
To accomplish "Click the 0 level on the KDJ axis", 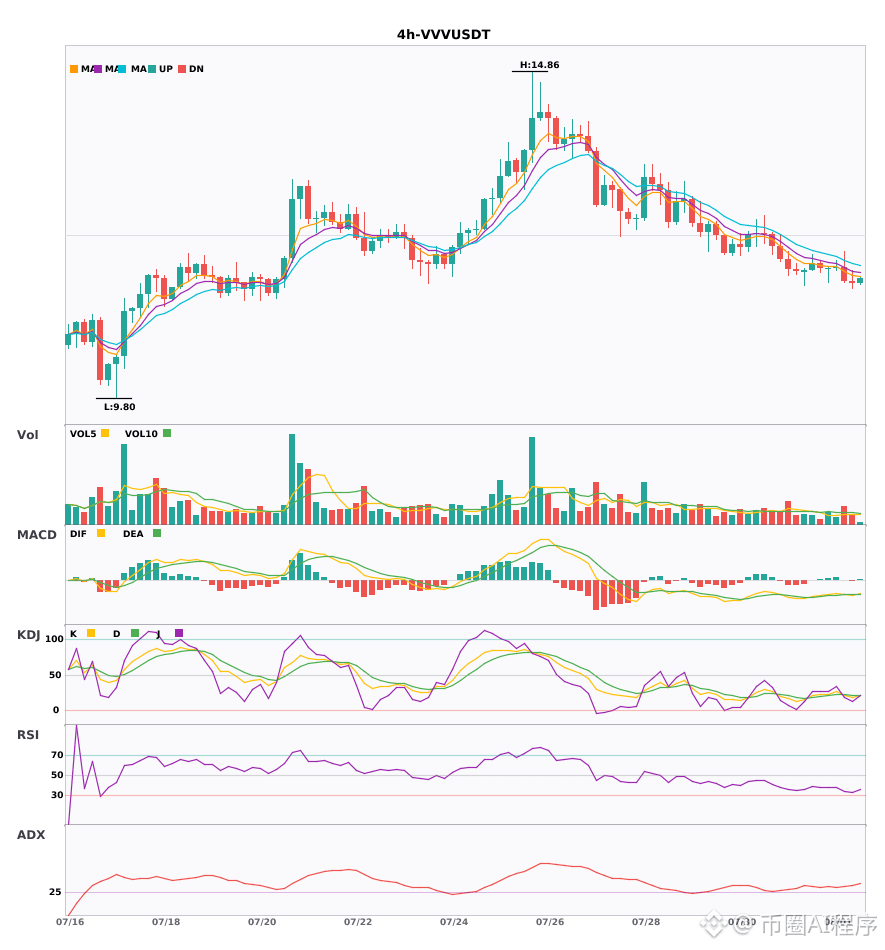I will tap(56, 710).
